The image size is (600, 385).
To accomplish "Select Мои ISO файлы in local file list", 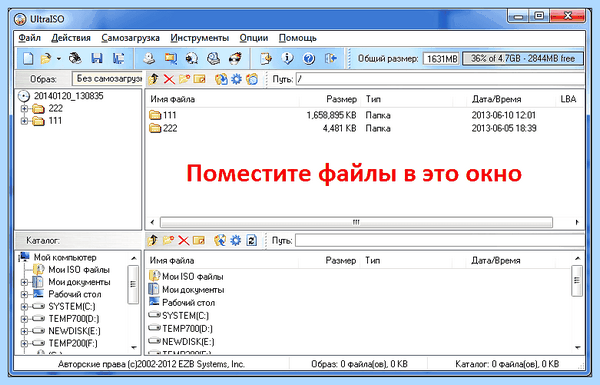I will point(186,276).
